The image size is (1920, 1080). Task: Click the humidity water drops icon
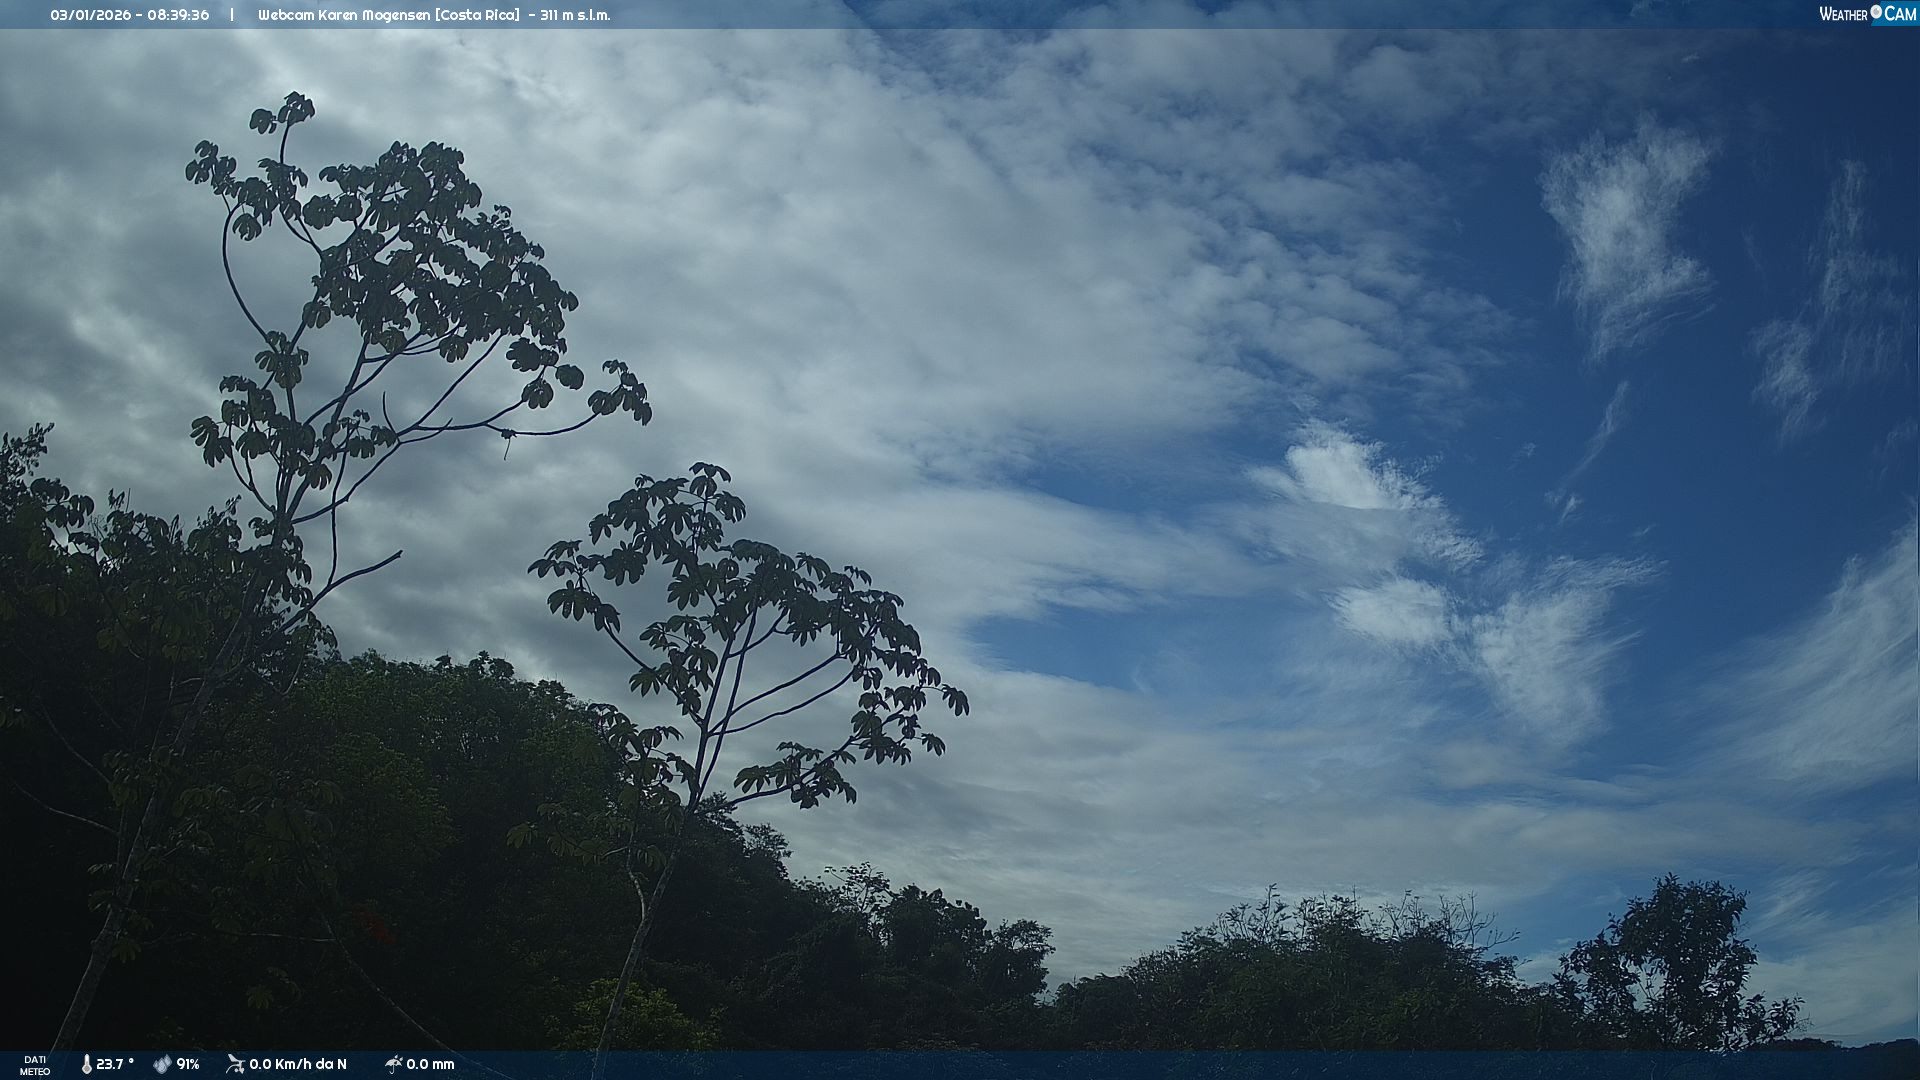point(162,1065)
